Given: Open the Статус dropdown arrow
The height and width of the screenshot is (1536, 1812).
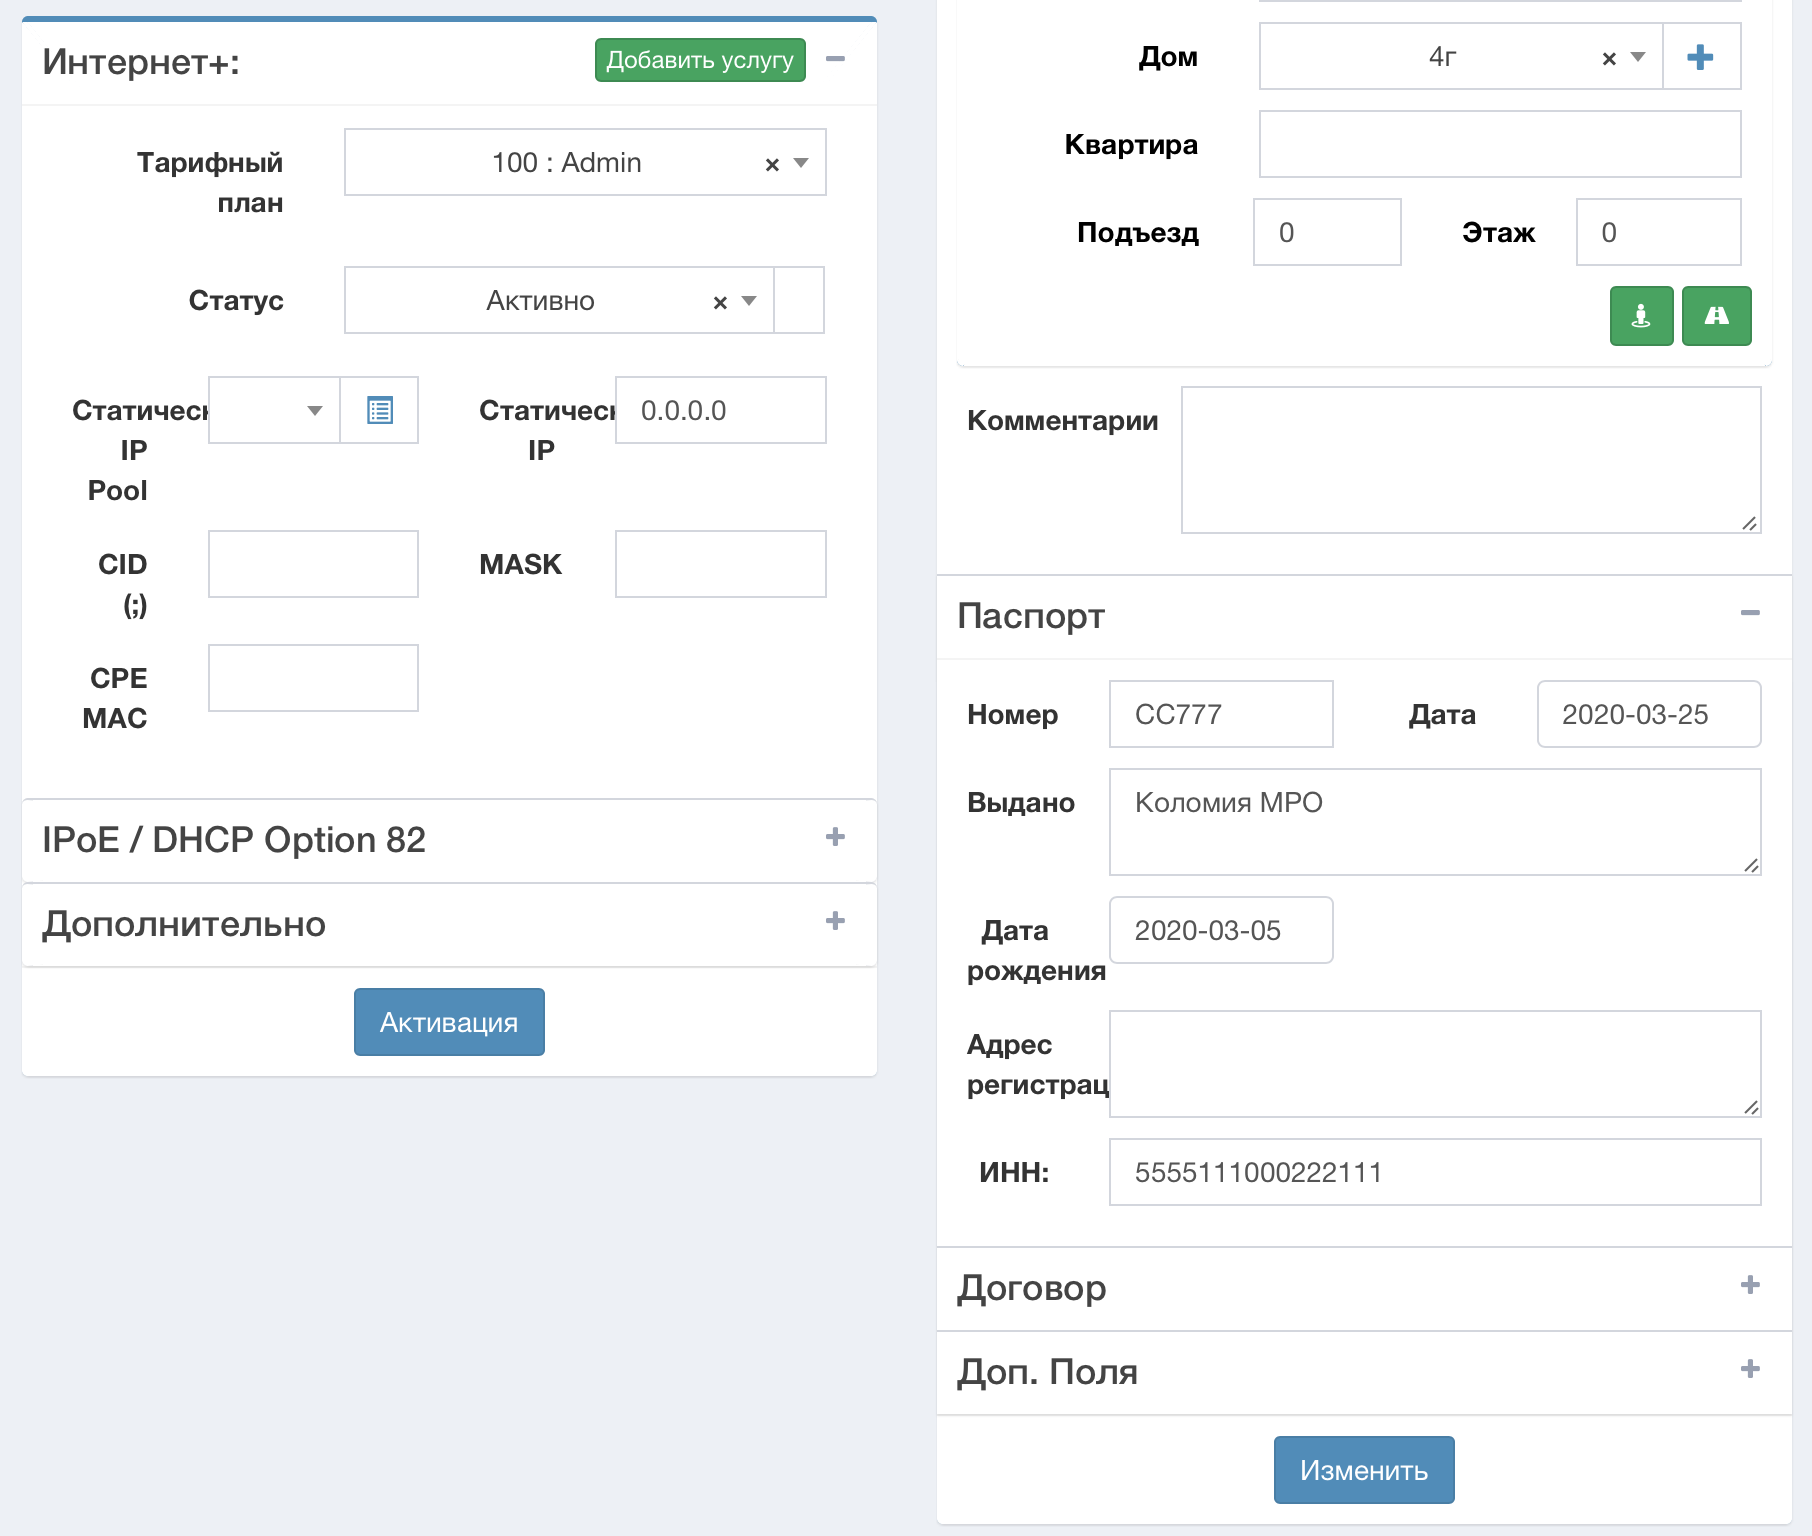Looking at the screenshot, I should tap(749, 301).
